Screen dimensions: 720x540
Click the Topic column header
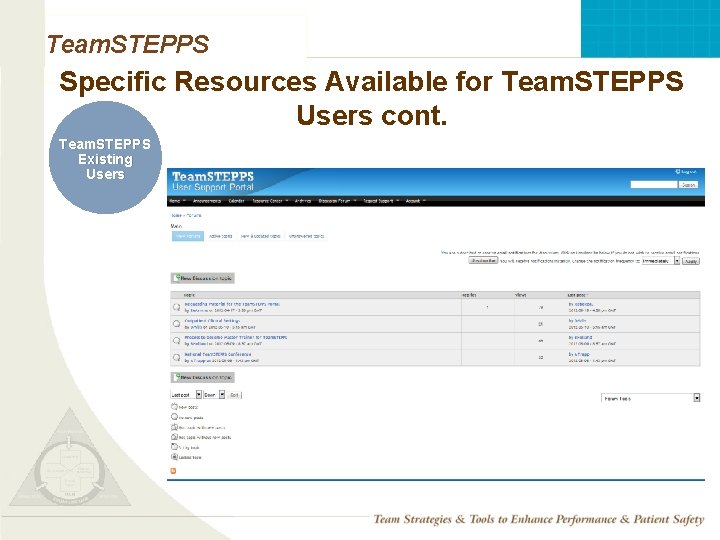[189, 295]
